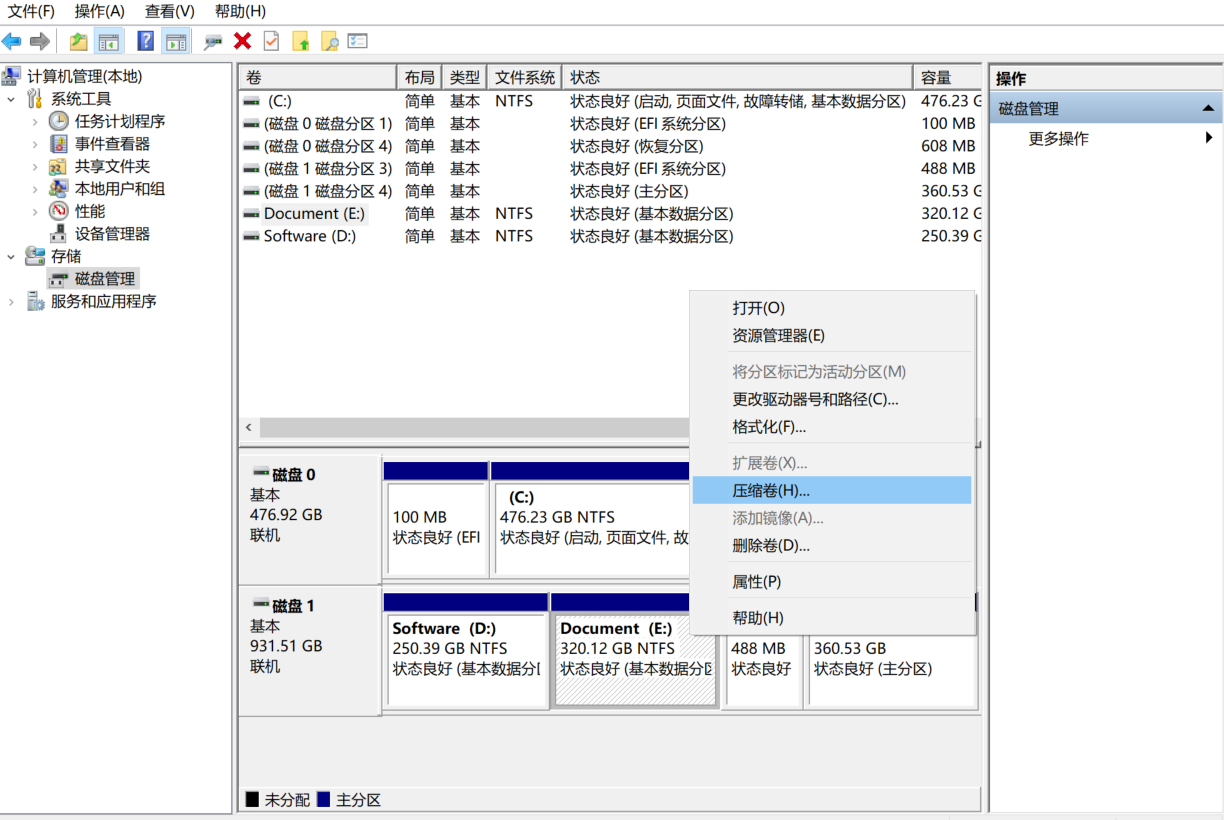Click the Properties icon with red checkmark
This screenshot has height=820, width=1224.
coord(271,41)
